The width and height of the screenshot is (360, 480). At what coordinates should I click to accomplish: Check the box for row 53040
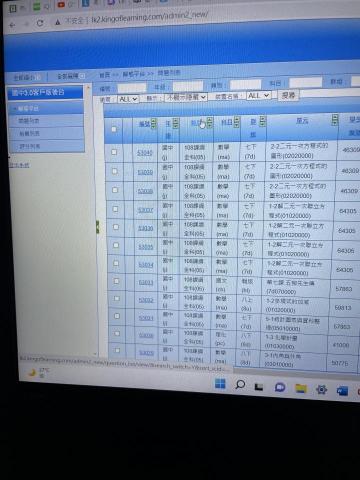click(x=114, y=152)
